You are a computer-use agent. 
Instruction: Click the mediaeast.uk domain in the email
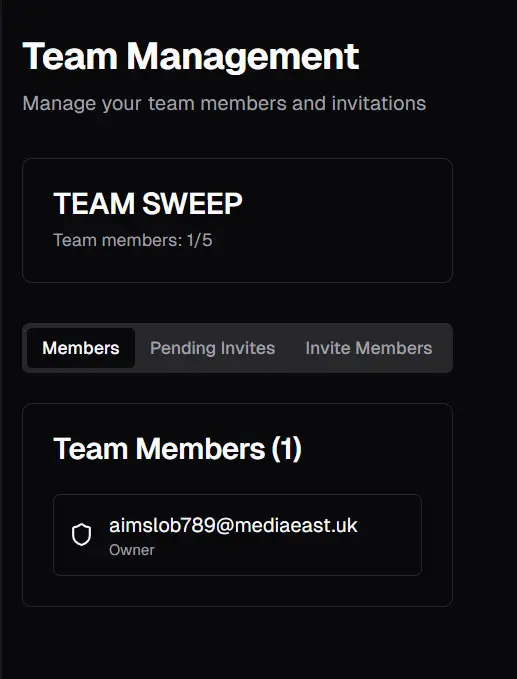[296, 525]
